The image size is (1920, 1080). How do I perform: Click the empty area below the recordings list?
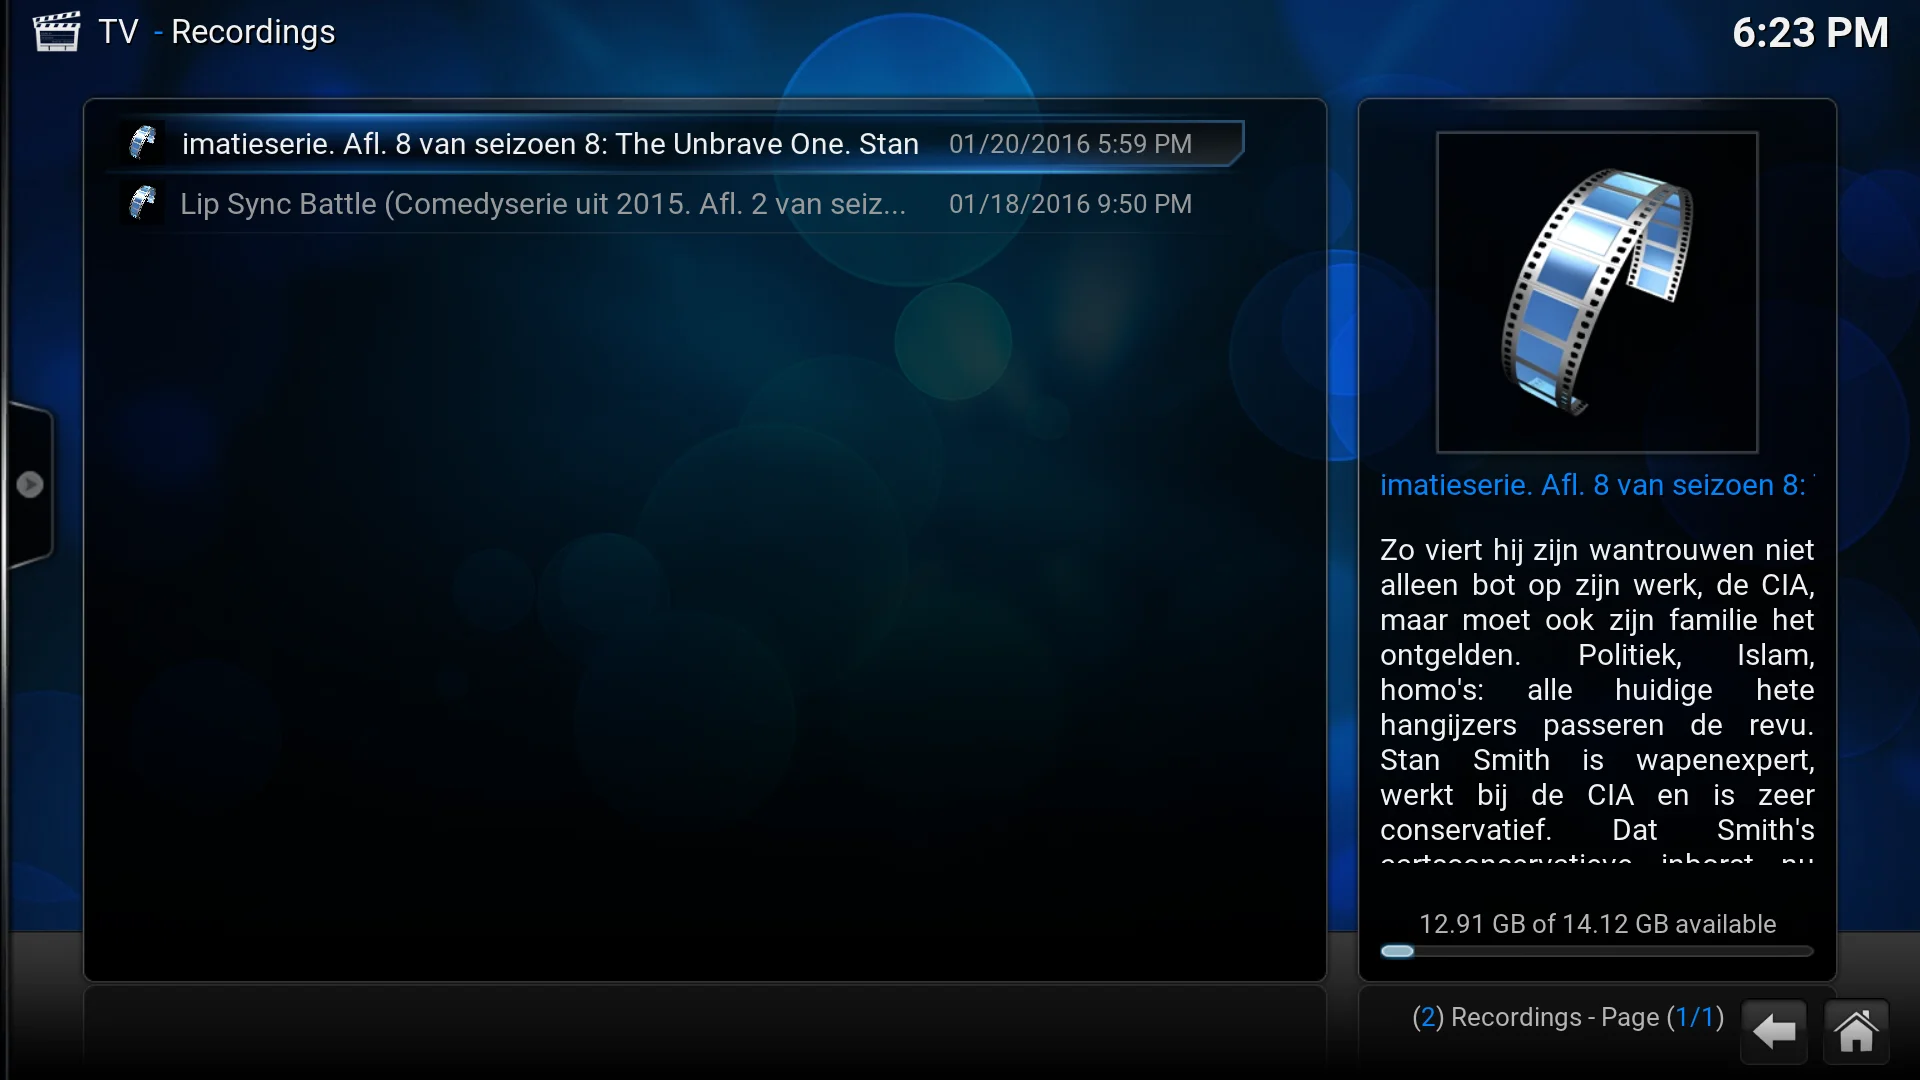click(x=705, y=600)
